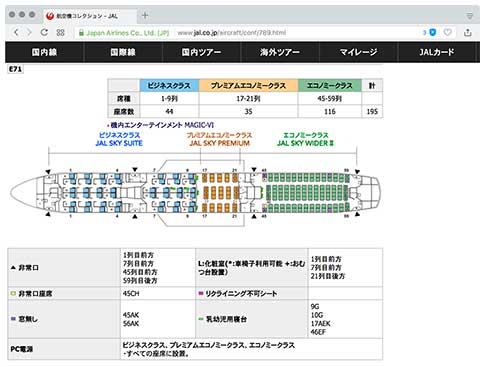Viewport: 485px width, 367px height.
Task: Open the blue shield blocker icon
Action: [x=433, y=32]
